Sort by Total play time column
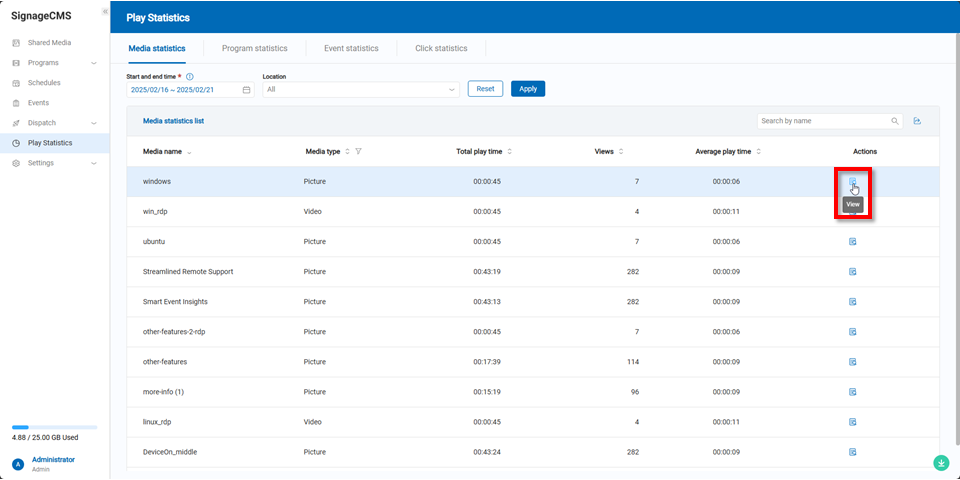 tap(510, 152)
